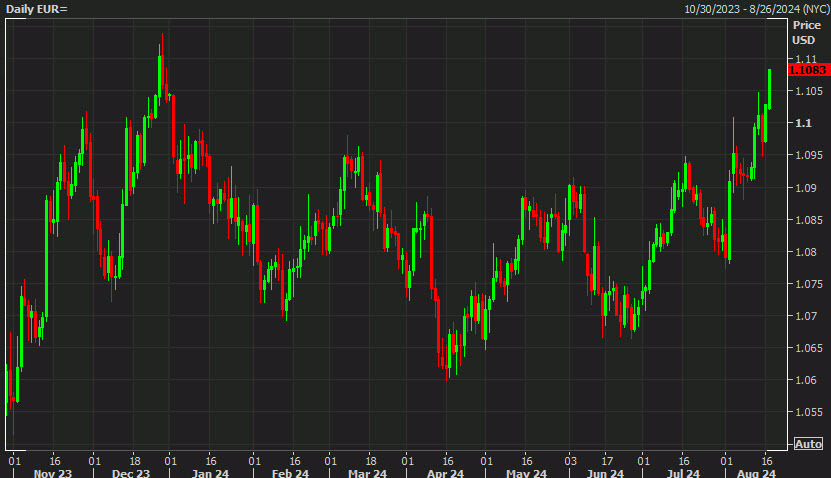The image size is (831, 478).
Task: Click the Jun 24 month label
Action: click(x=605, y=473)
